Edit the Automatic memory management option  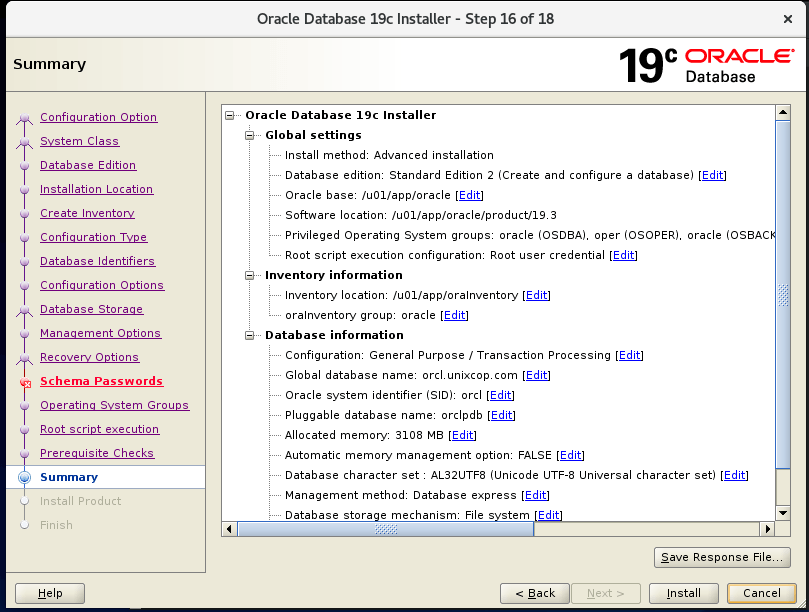coord(571,456)
